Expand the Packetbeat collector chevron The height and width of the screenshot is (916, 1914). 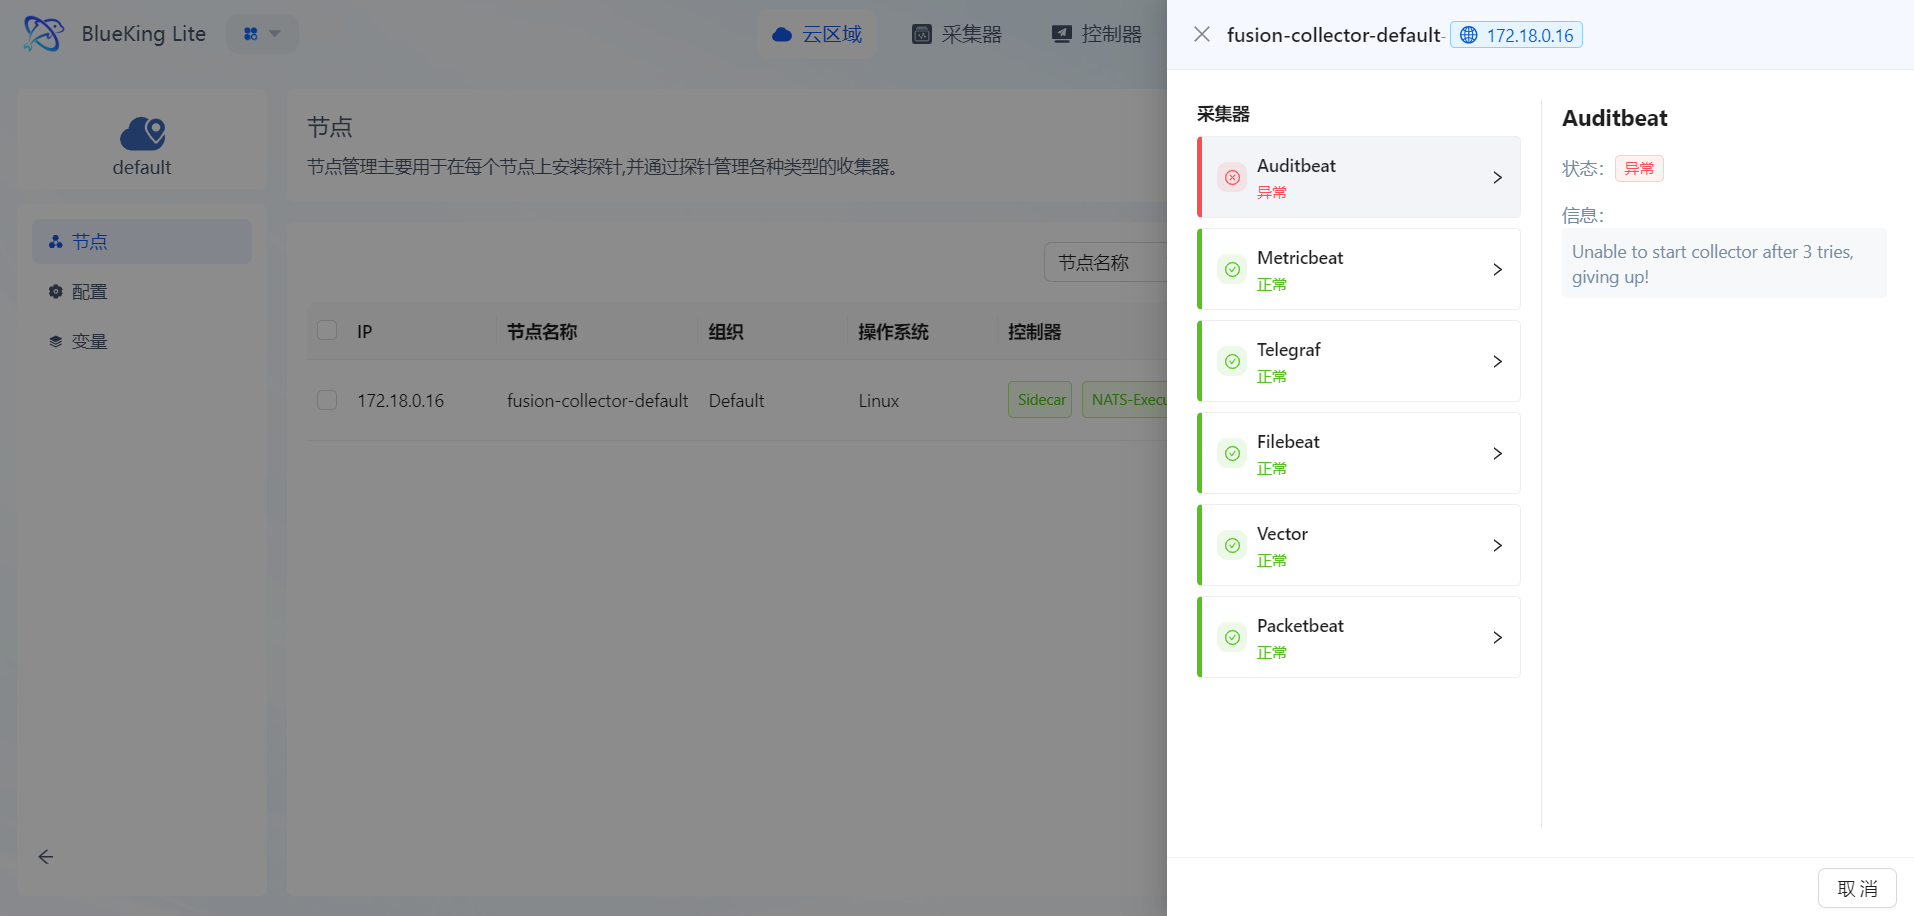pos(1498,638)
